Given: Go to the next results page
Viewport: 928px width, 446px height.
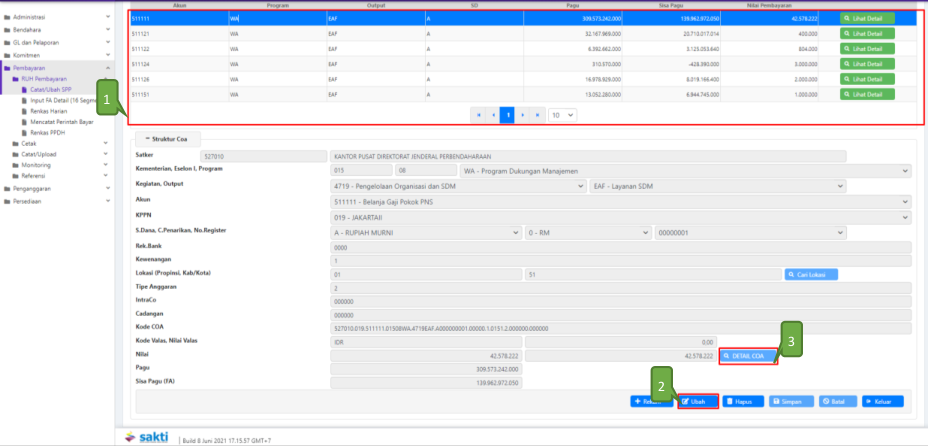Looking at the screenshot, I should (522, 115).
